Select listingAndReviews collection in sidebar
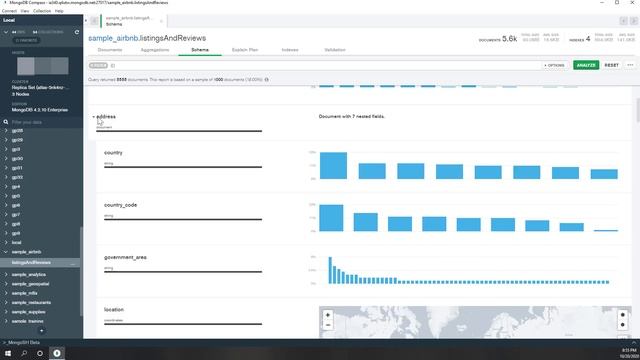Image resolution: width=640 pixels, height=360 pixels. [x=31, y=263]
